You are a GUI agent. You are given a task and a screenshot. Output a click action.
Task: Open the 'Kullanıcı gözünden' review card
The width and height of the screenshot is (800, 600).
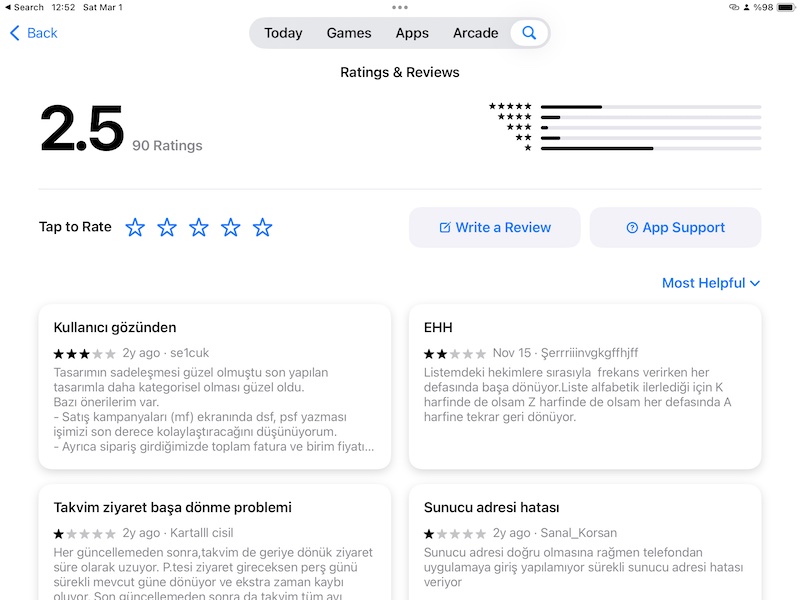pyautogui.click(x=215, y=387)
